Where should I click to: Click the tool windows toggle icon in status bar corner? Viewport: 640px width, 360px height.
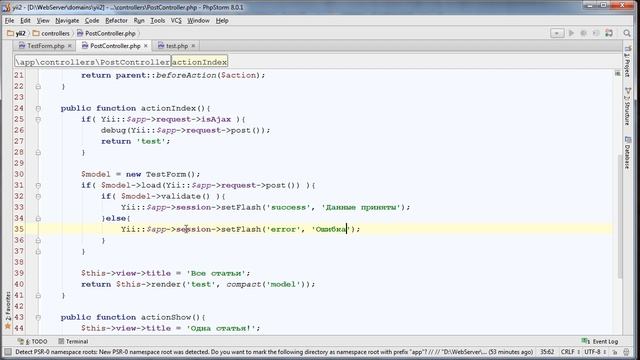(7, 352)
